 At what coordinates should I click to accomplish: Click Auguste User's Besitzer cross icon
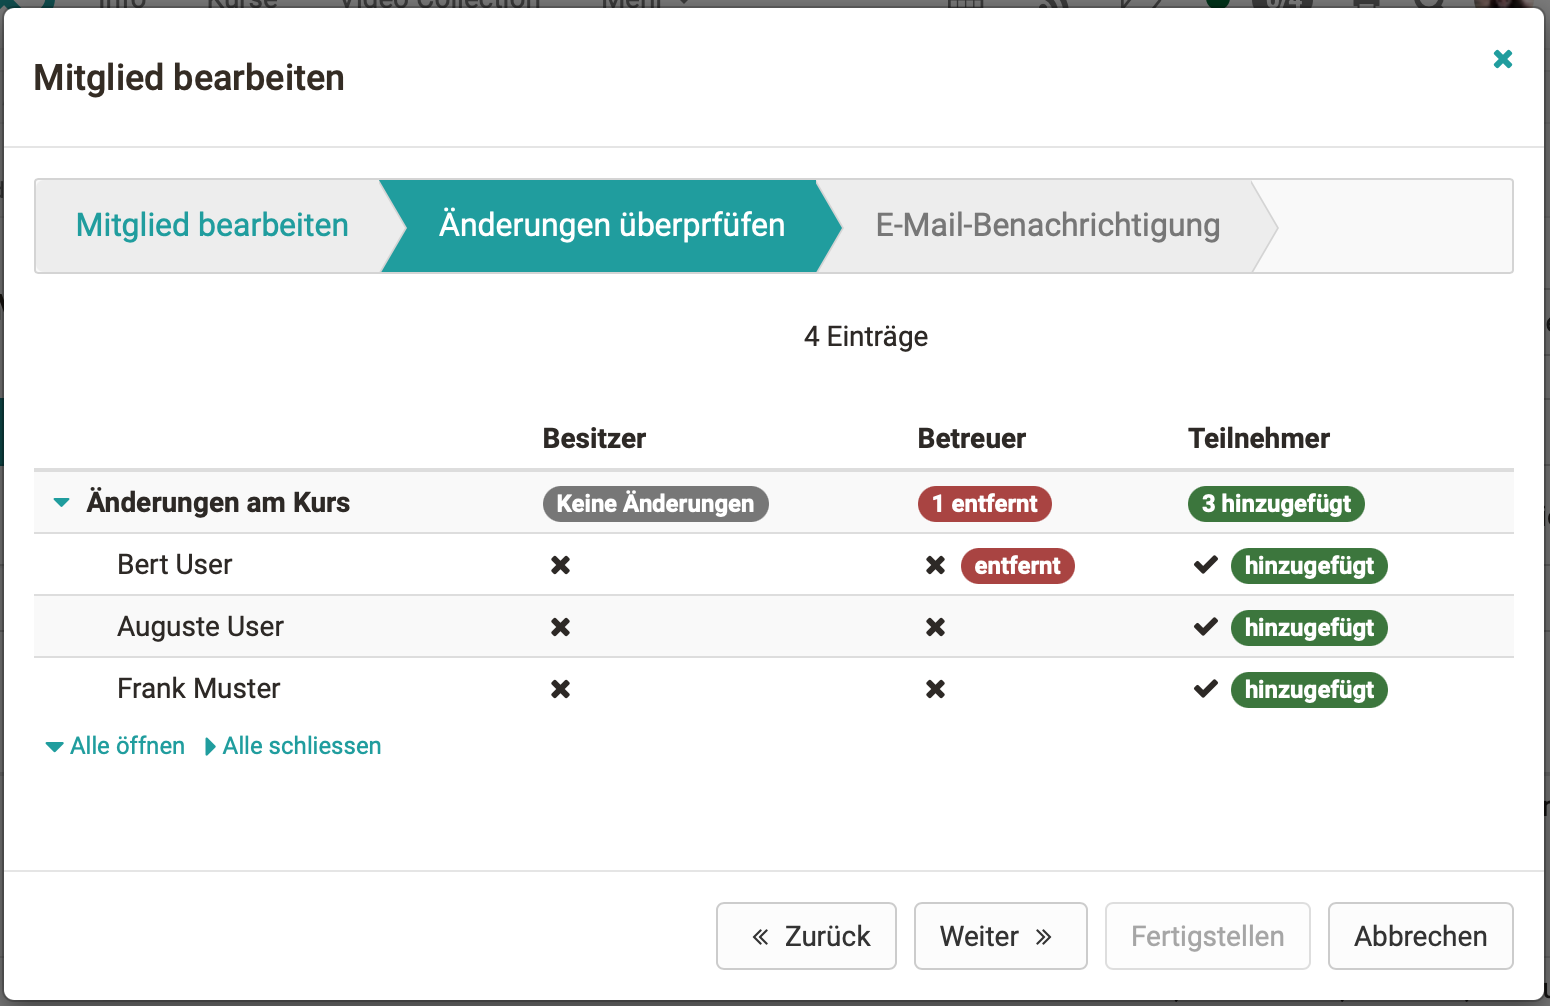[x=560, y=627]
